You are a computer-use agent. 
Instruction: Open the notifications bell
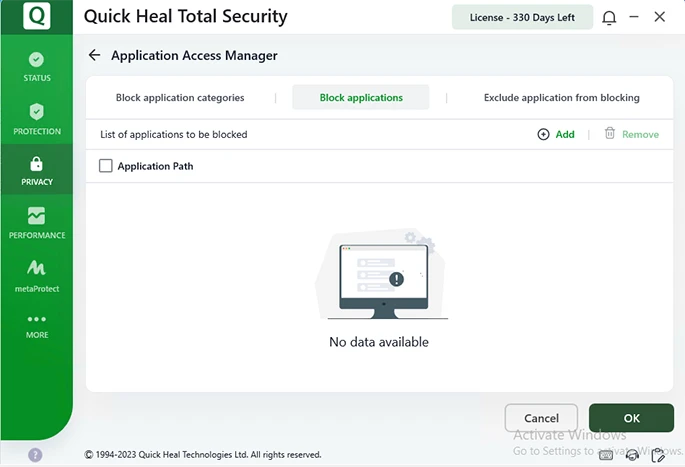(609, 18)
